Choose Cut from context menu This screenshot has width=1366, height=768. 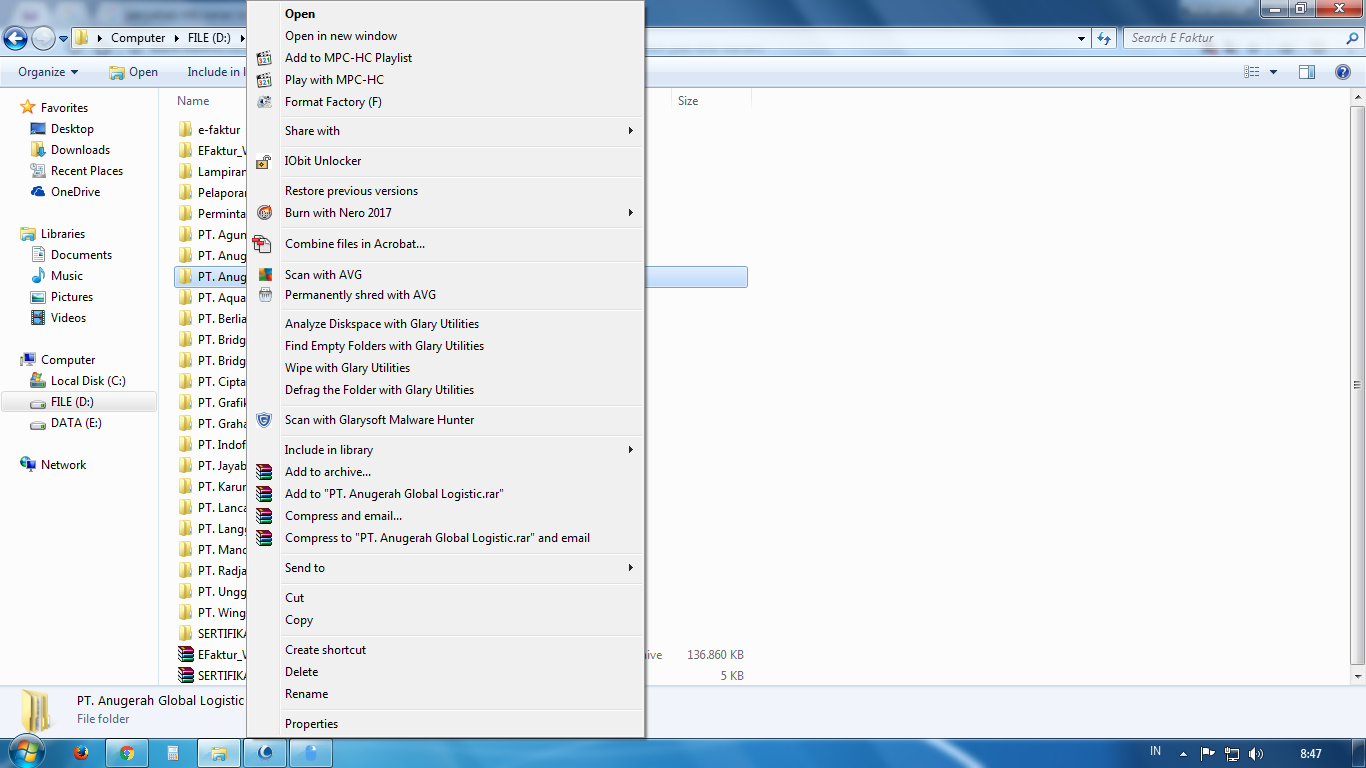294,598
